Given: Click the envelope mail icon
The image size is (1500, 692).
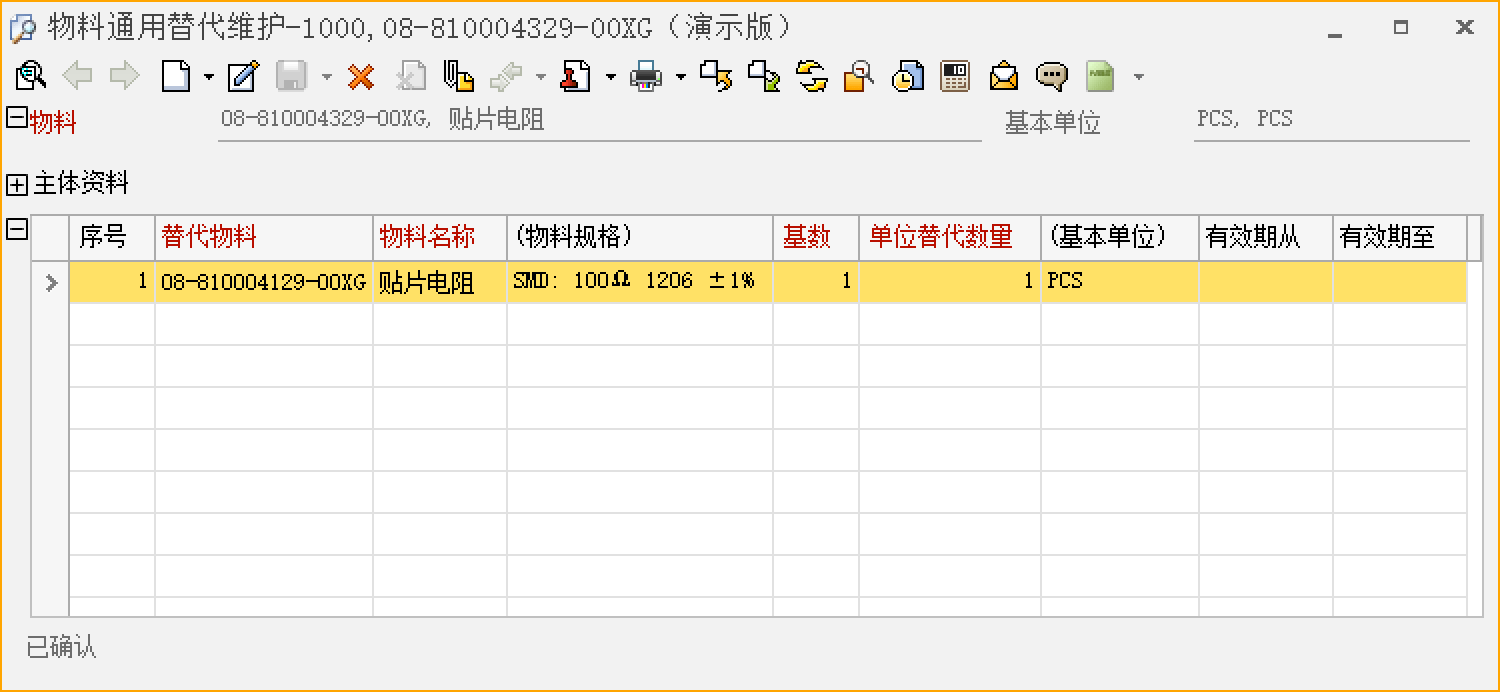Looking at the screenshot, I should (x=1003, y=76).
